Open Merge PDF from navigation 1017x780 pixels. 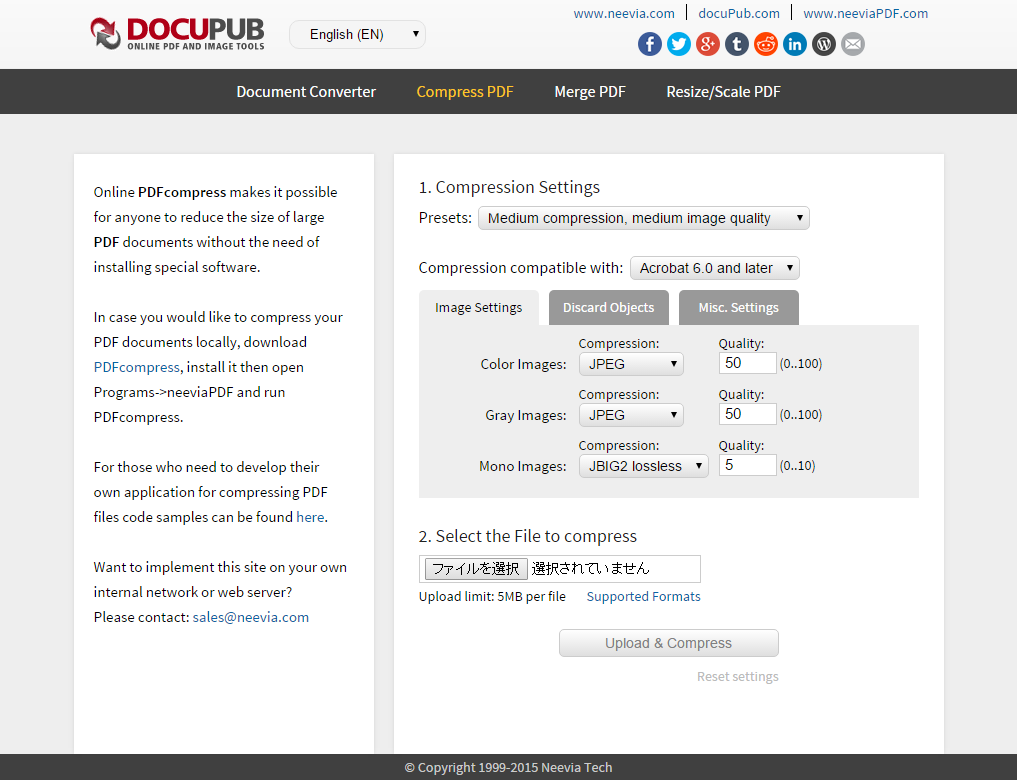tap(590, 92)
